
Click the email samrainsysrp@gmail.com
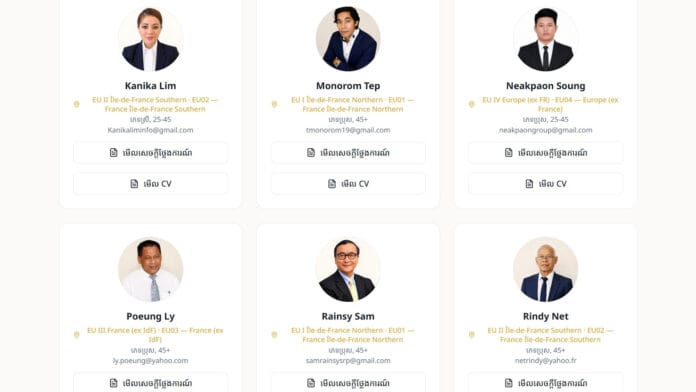tap(348, 361)
